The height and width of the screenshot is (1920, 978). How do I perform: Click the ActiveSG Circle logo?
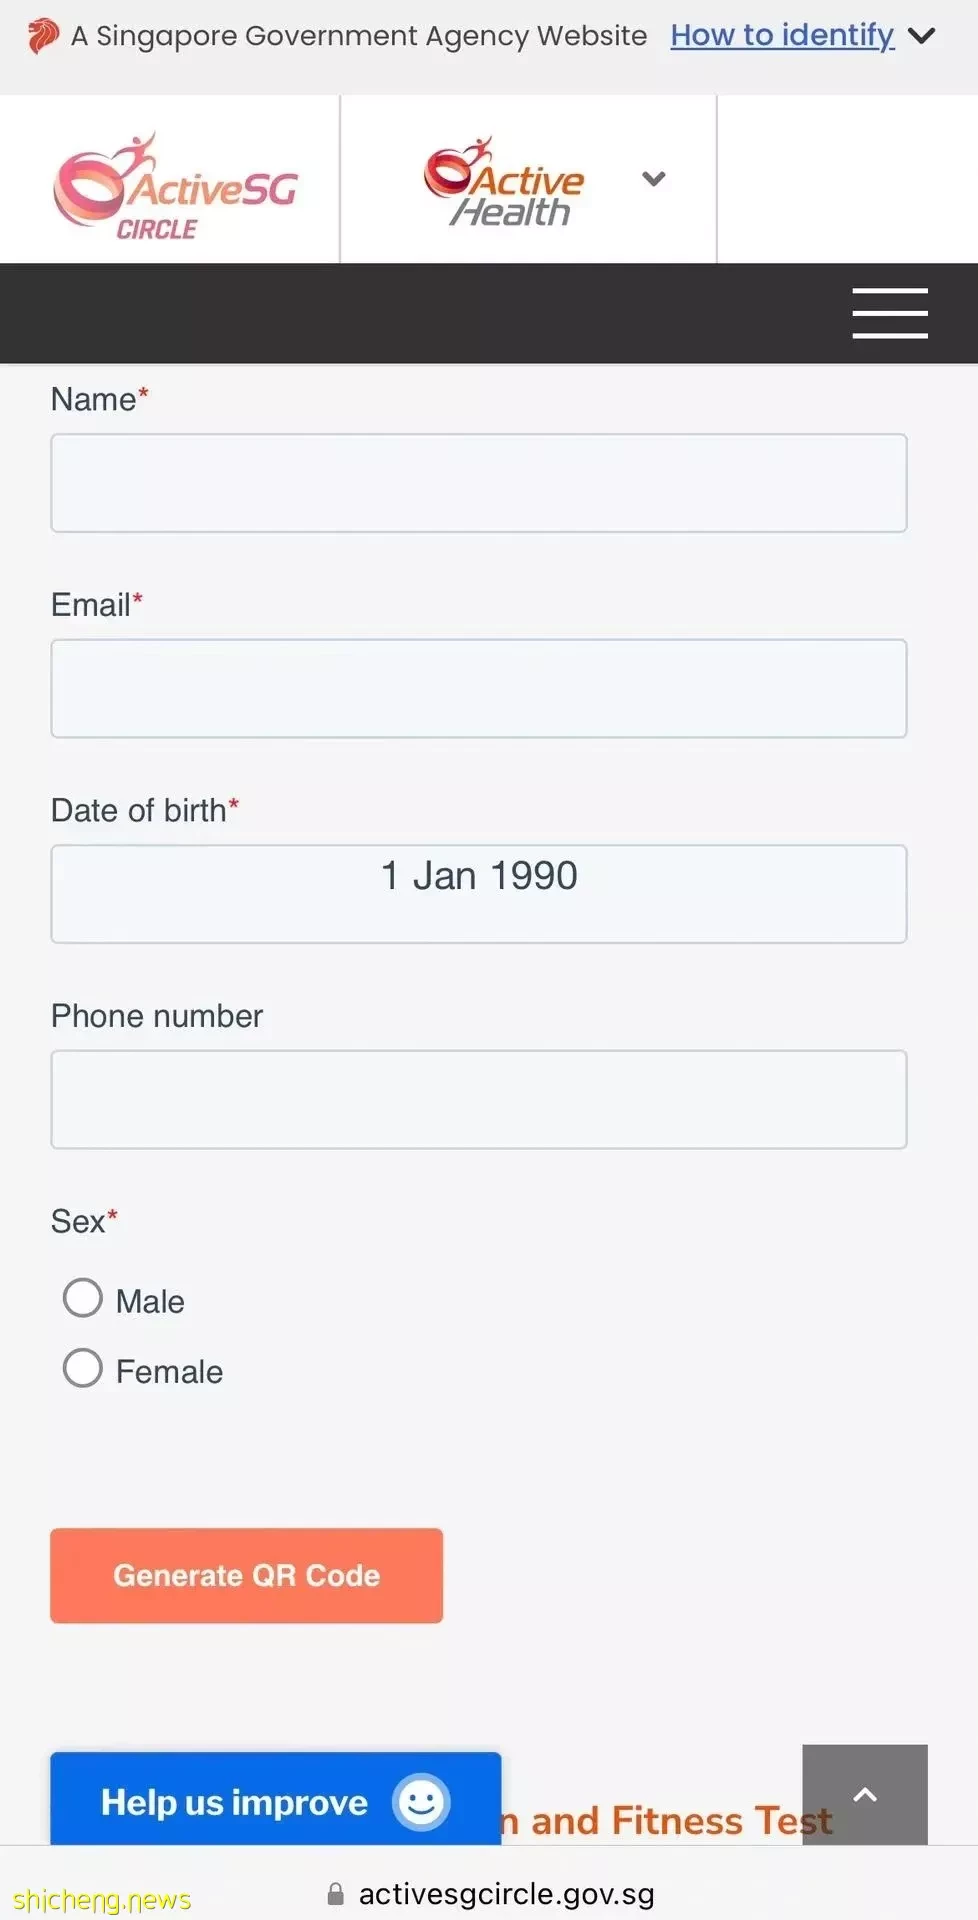[176, 186]
